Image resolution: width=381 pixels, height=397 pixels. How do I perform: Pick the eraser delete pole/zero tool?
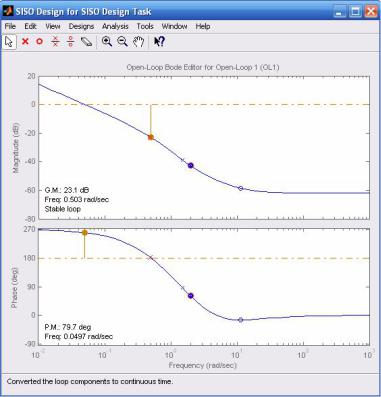86,42
